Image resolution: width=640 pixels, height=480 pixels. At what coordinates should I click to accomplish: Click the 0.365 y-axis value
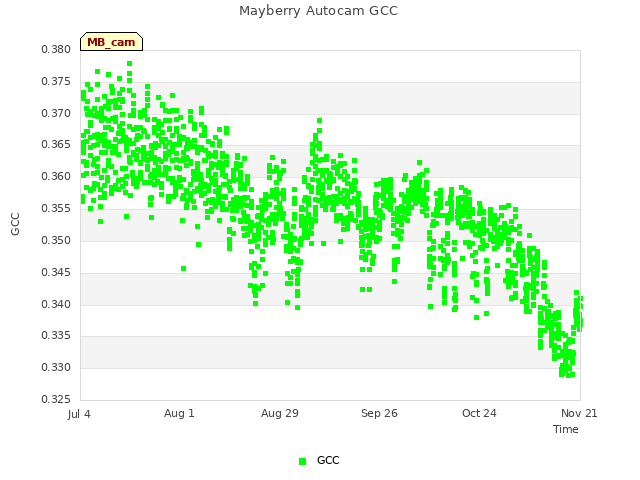(56, 144)
